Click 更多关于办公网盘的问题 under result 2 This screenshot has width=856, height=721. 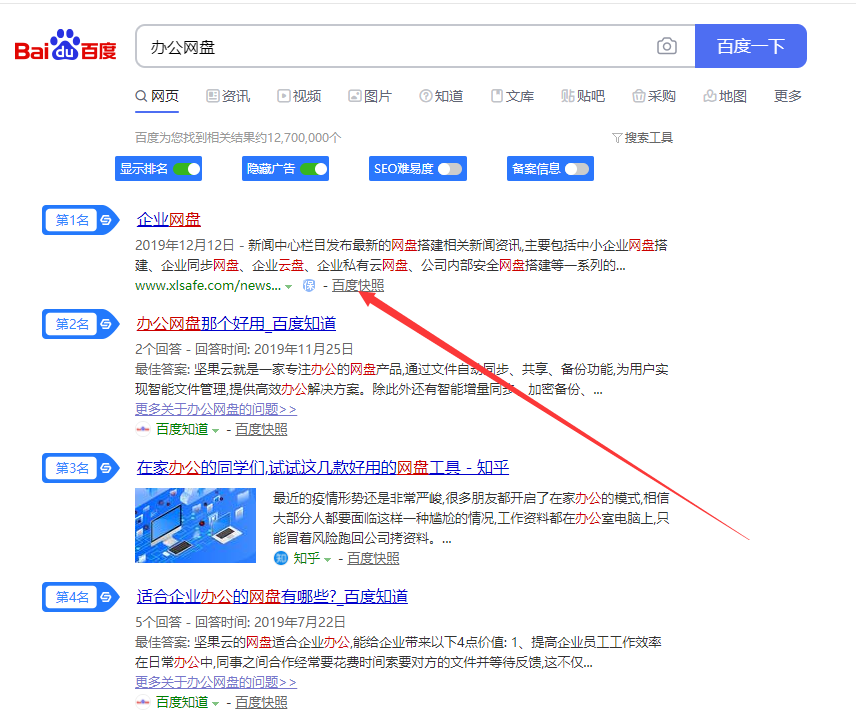(x=216, y=409)
